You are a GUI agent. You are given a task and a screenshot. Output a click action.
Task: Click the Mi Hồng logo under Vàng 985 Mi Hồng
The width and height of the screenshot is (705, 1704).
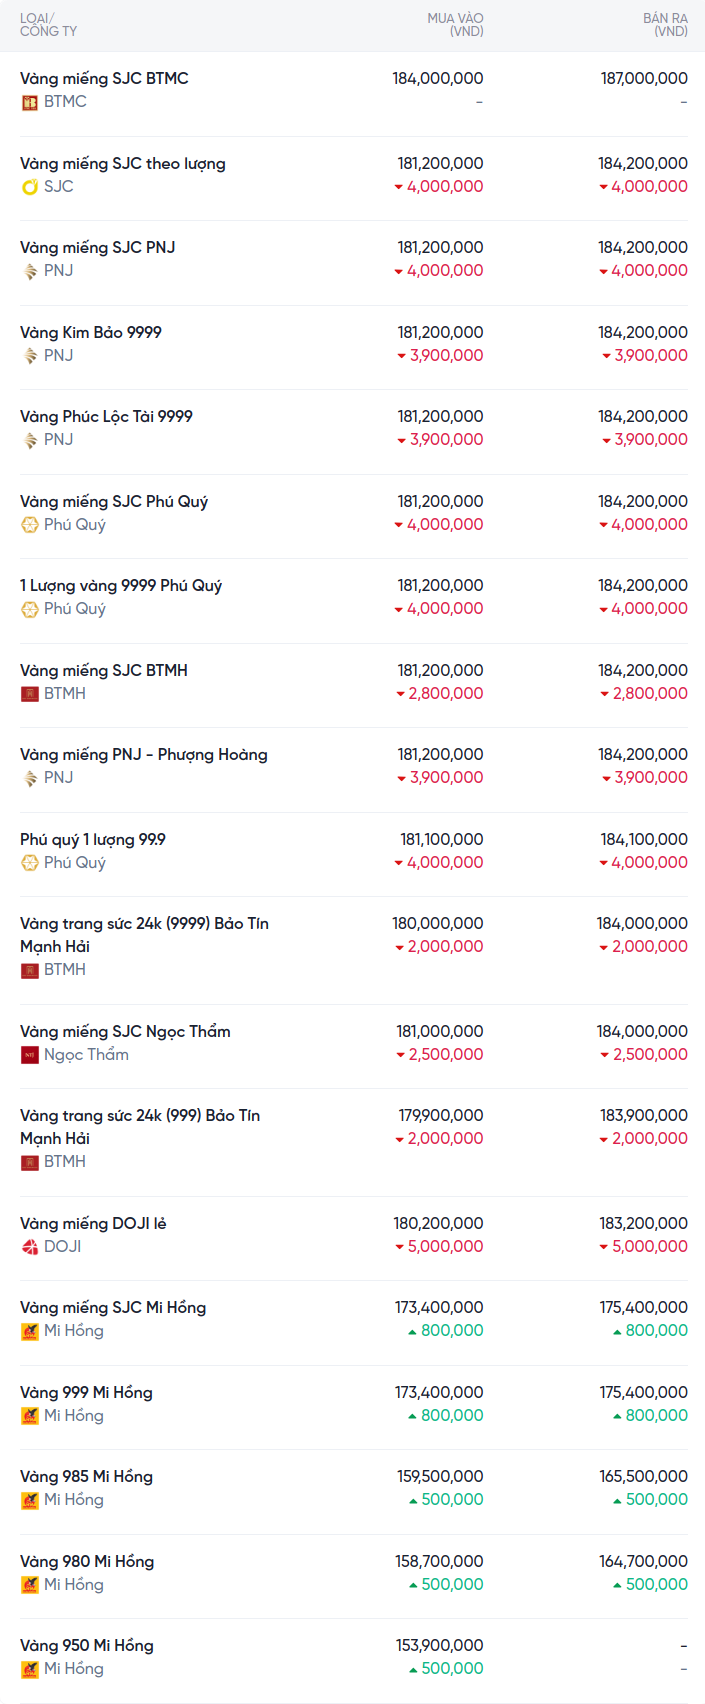(x=30, y=1500)
